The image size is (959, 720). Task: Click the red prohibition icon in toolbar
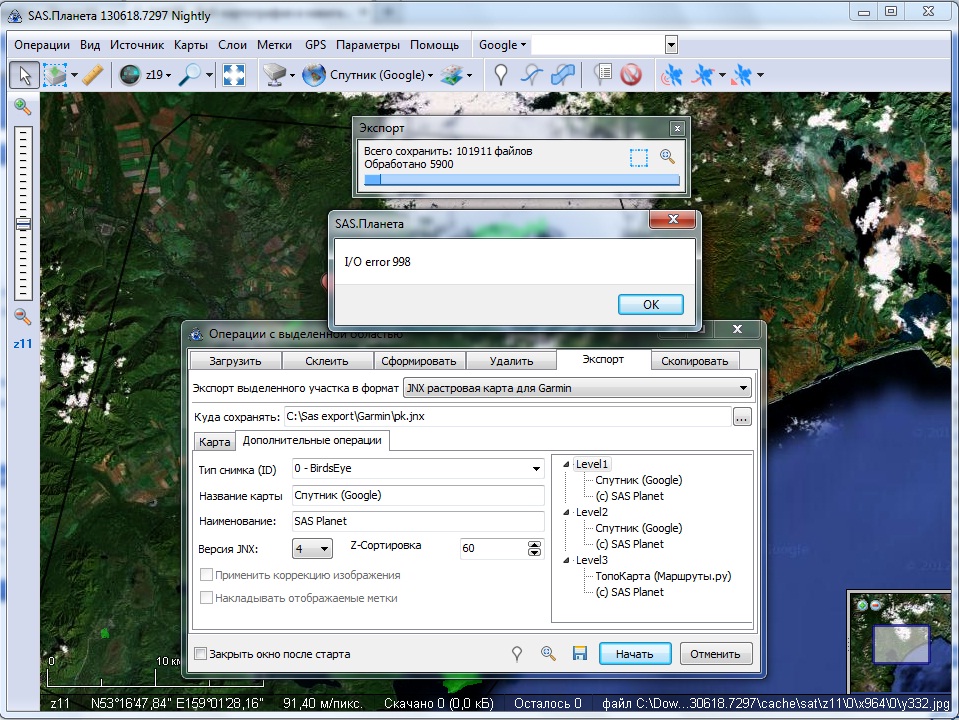(x=630, y=75)
